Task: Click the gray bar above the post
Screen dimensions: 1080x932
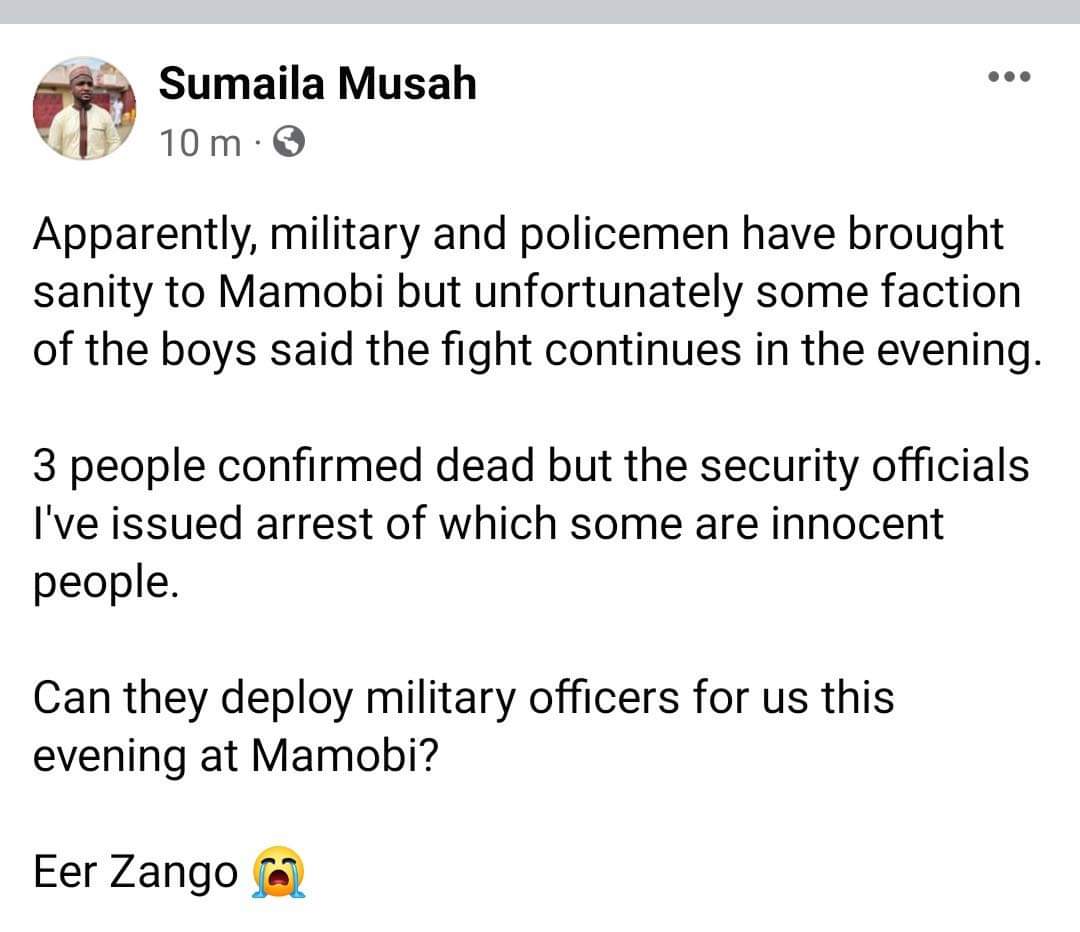Action: (x=540, y=12)
